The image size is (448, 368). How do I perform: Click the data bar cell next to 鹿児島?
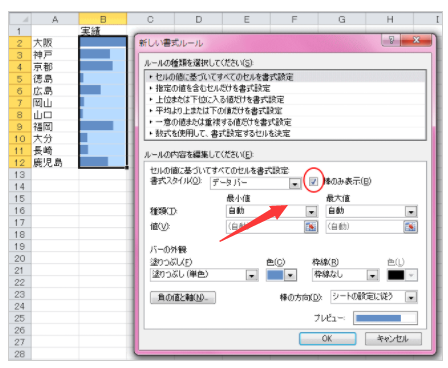pos(103,162)
